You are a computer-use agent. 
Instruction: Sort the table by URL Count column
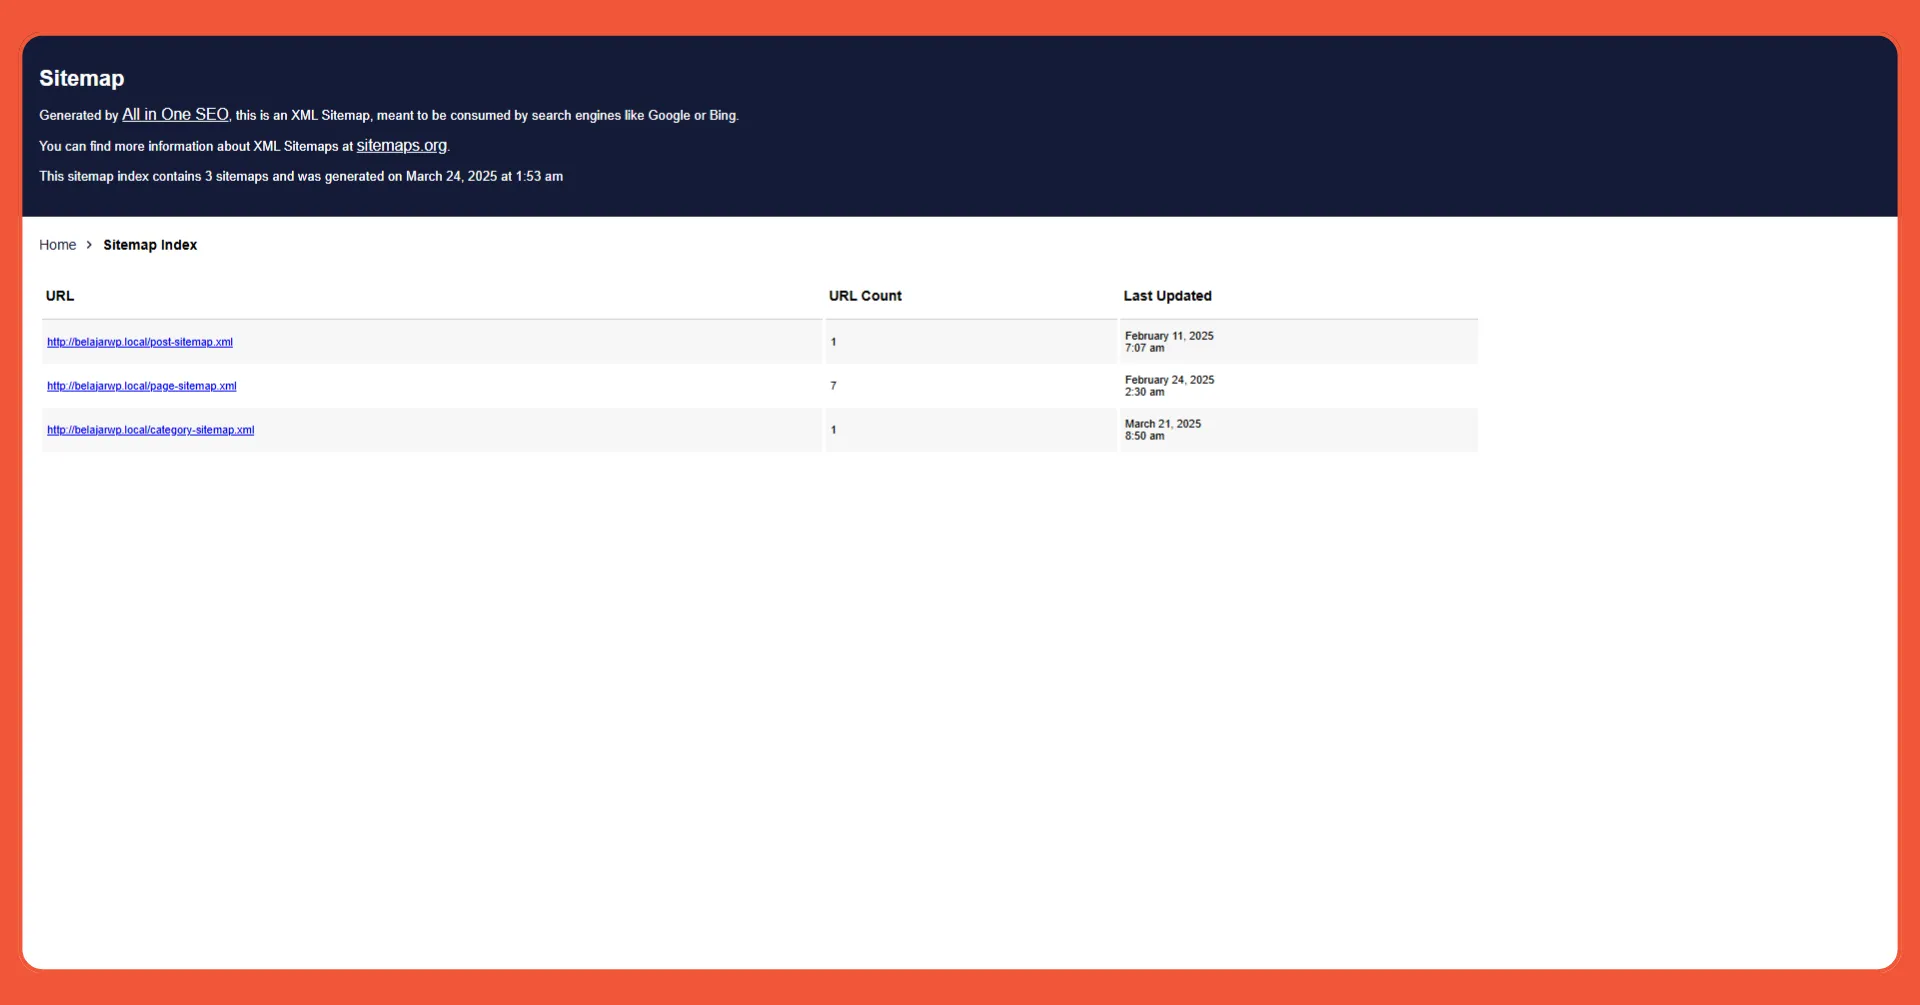coord(865,296)
